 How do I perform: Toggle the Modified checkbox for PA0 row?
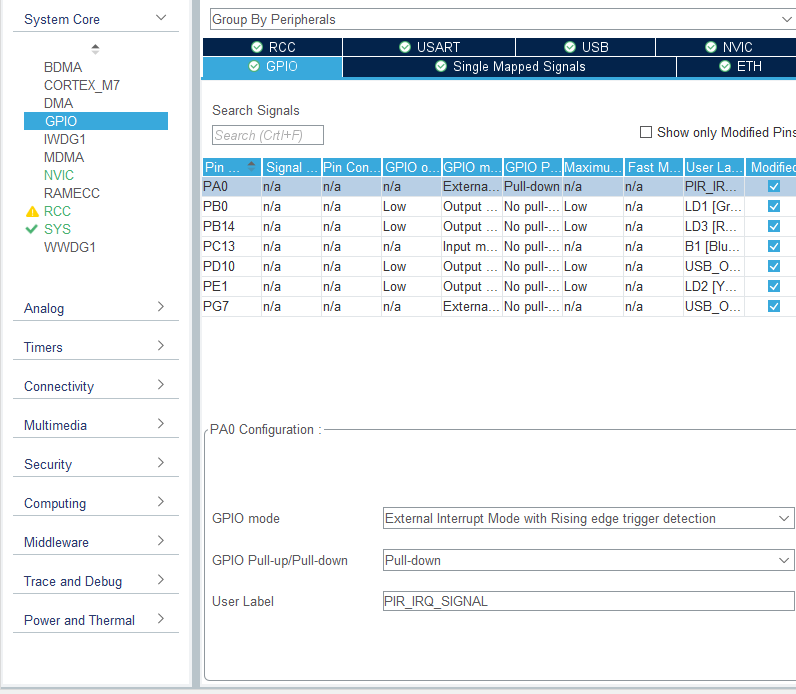773,186
